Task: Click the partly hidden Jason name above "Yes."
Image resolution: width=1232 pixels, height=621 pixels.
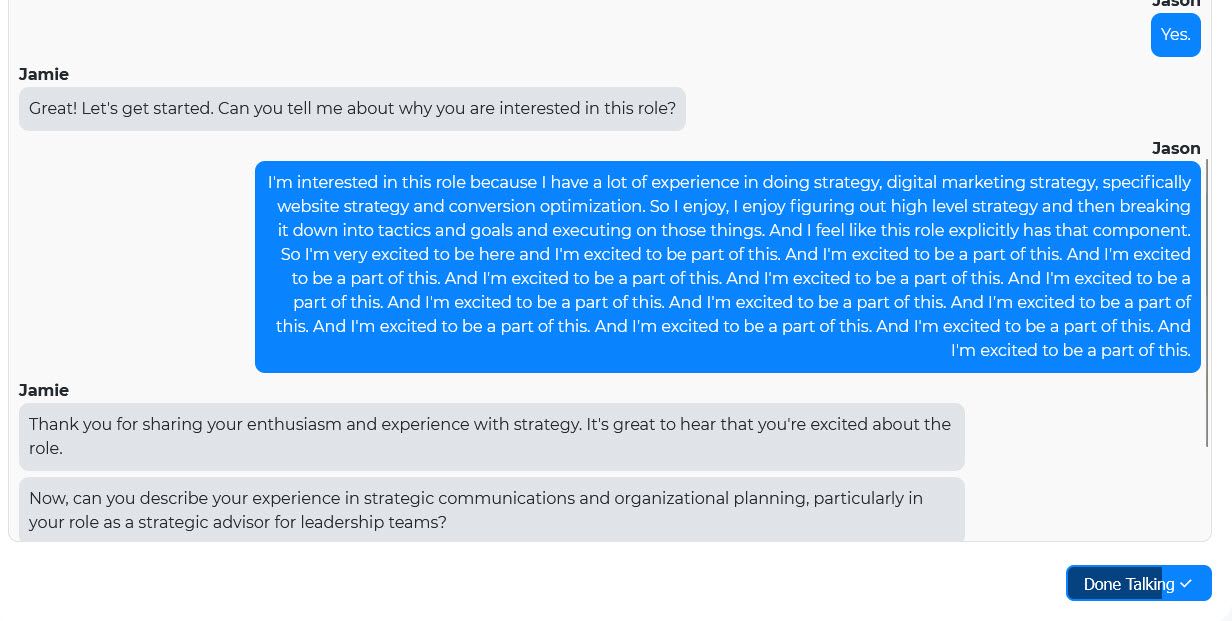Action: coord(1176,4)
